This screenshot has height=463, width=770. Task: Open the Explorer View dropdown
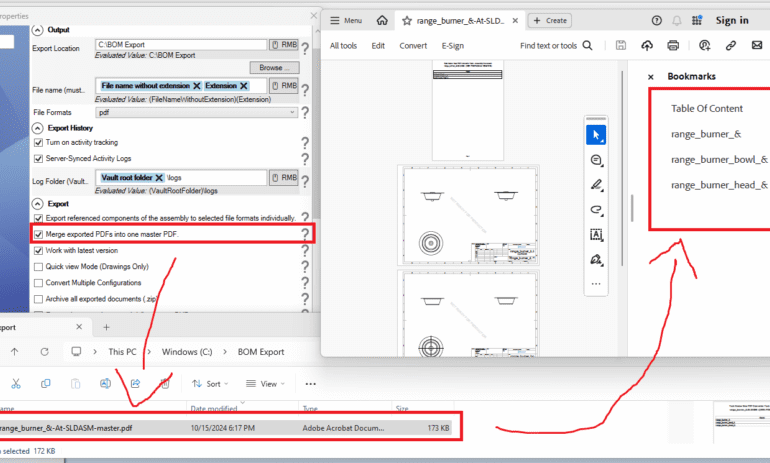265,384
